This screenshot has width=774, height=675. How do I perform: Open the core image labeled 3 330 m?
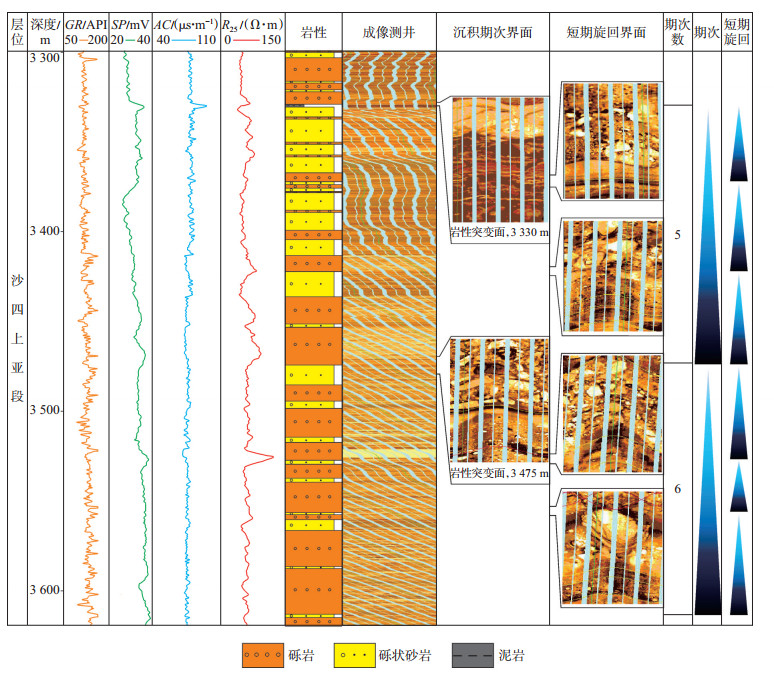498,160
